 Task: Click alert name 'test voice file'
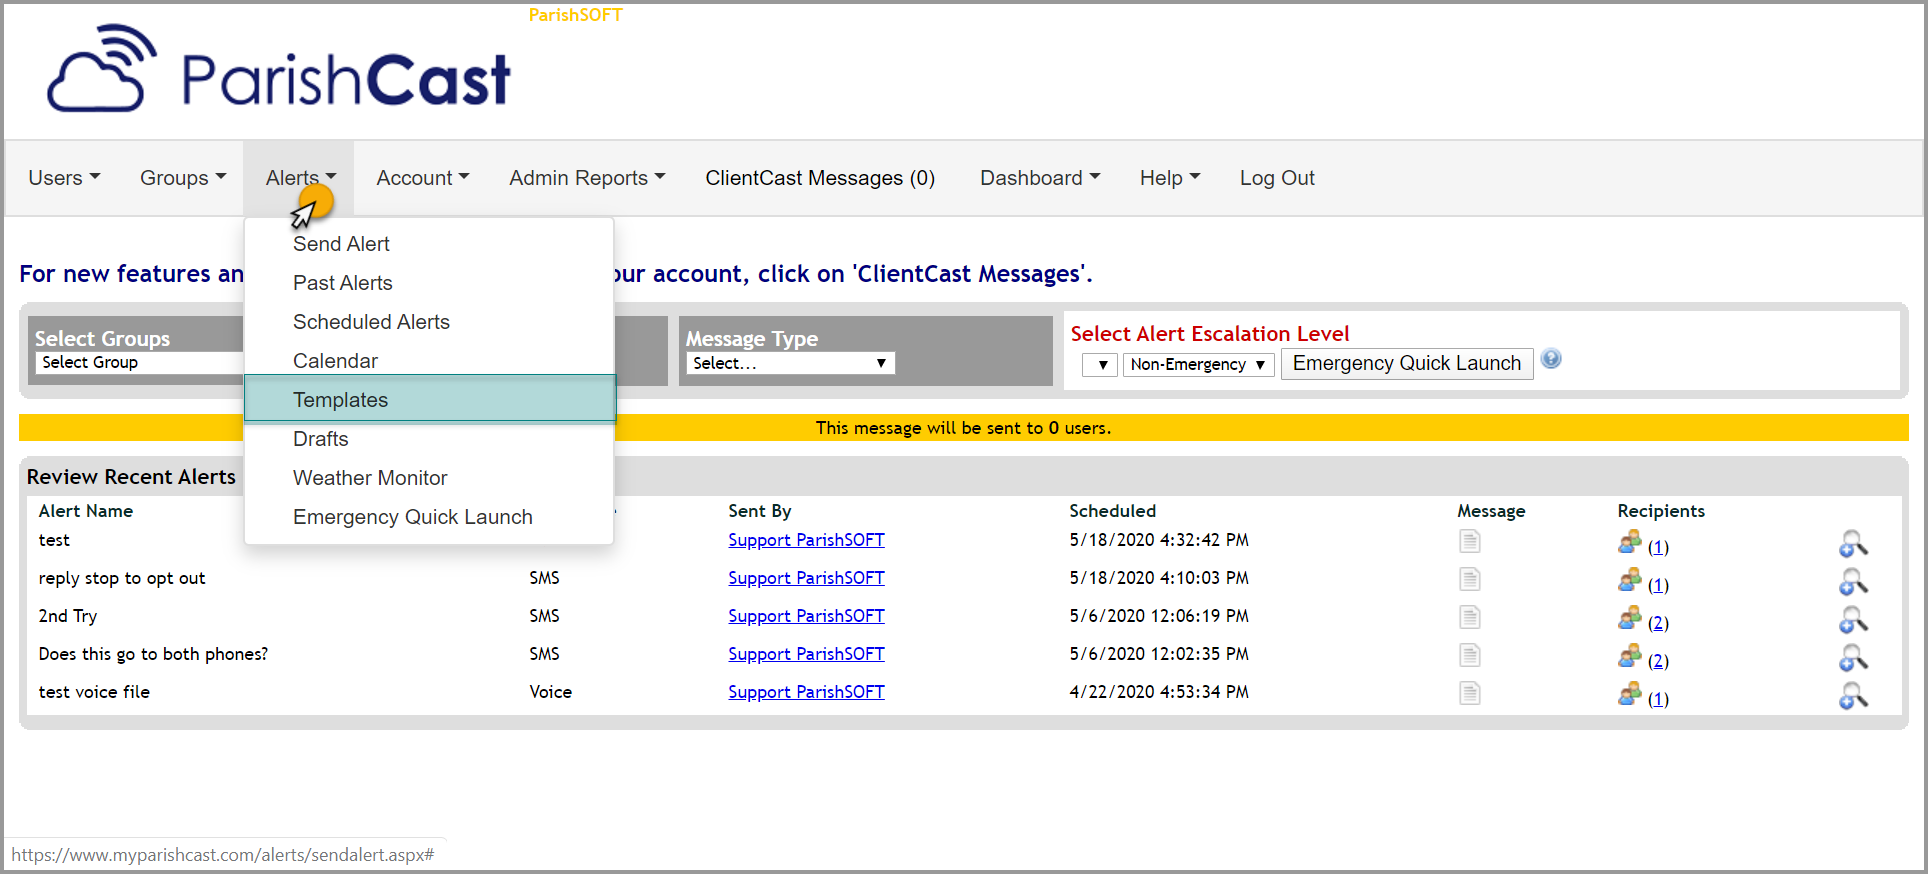pos(94,692)
